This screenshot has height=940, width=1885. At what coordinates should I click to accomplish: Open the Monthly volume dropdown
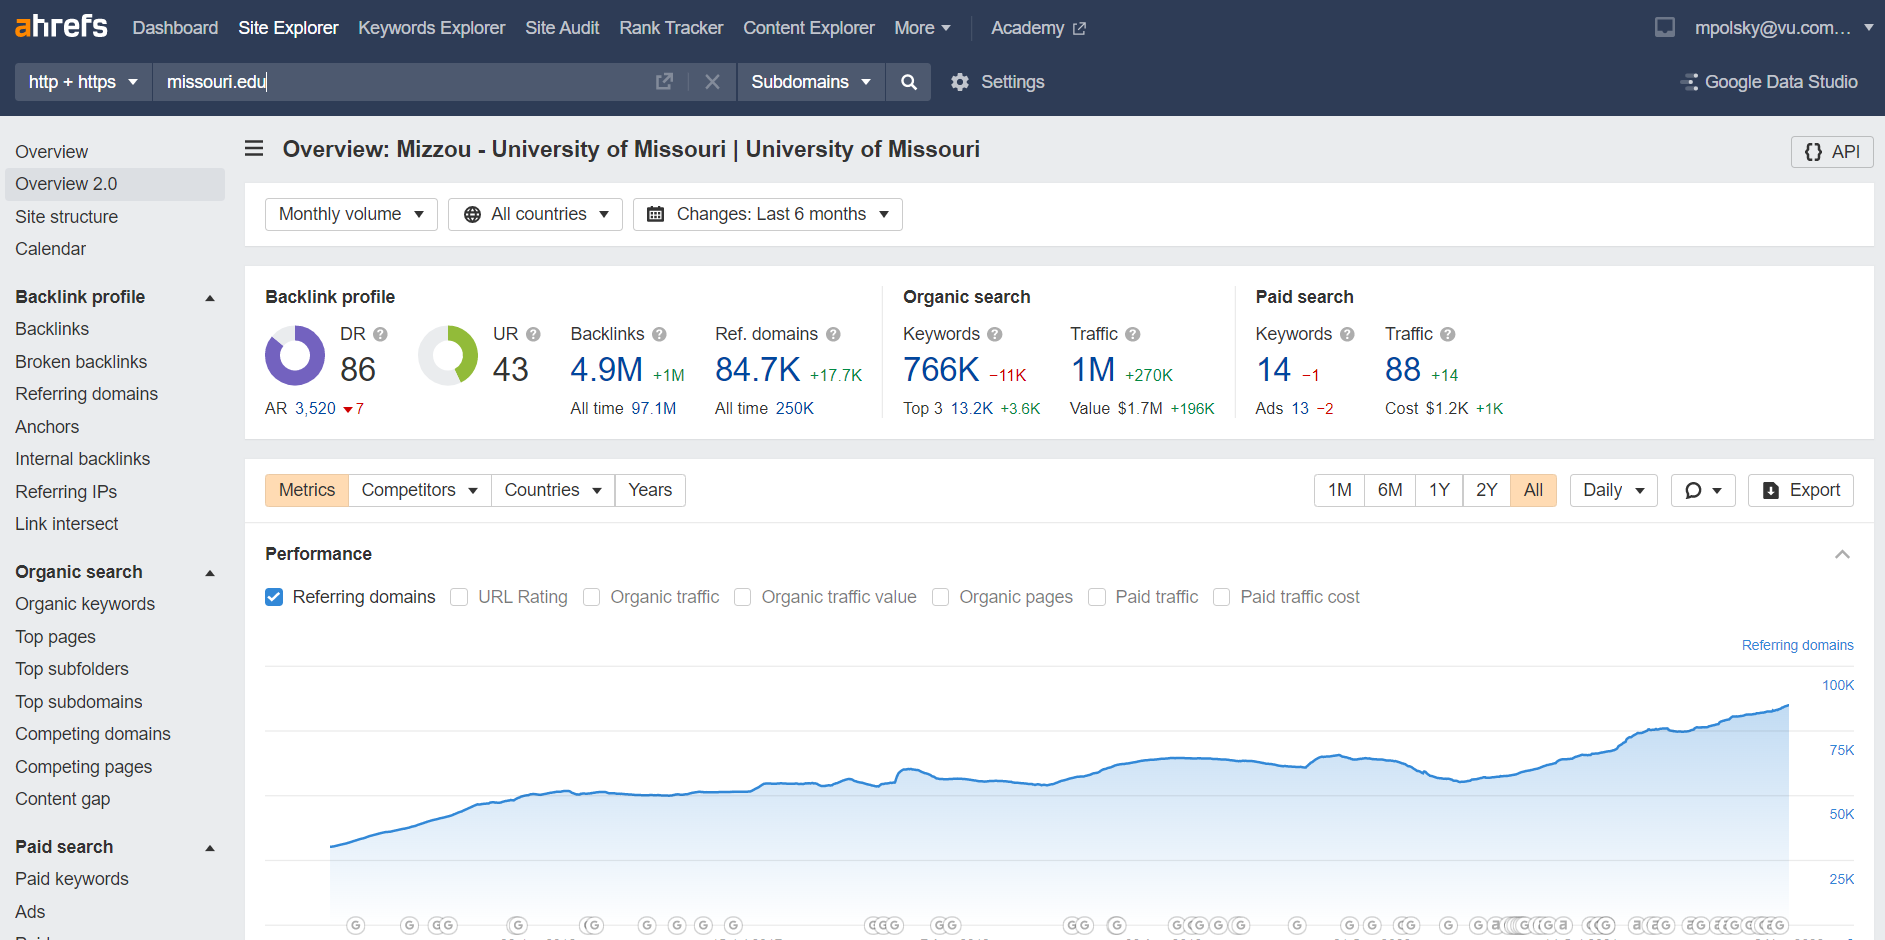351,214
